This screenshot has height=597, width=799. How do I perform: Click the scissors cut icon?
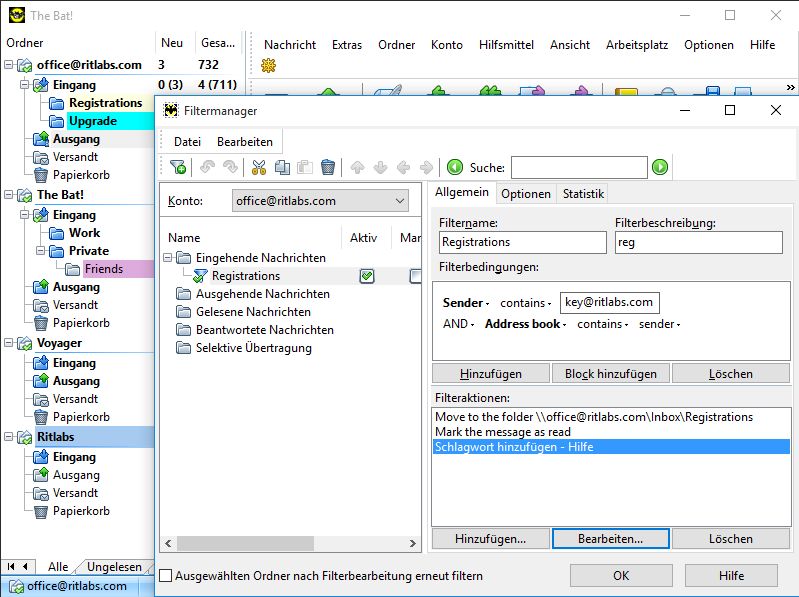[x=259, y=168]
